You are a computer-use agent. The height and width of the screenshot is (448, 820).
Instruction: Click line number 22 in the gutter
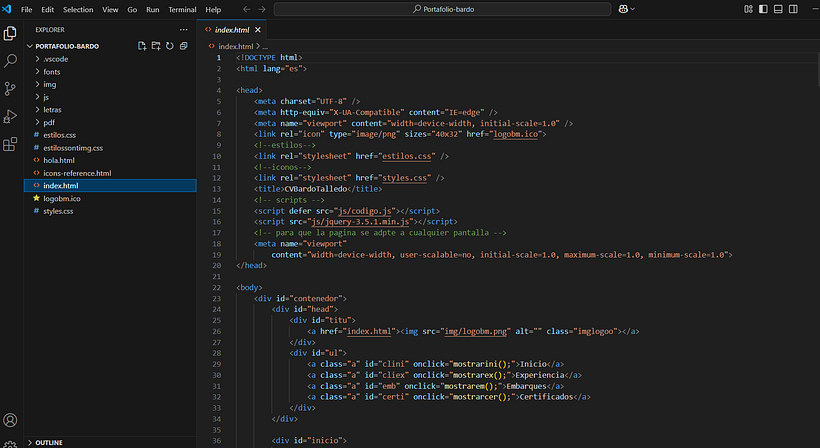click(217, 288)
